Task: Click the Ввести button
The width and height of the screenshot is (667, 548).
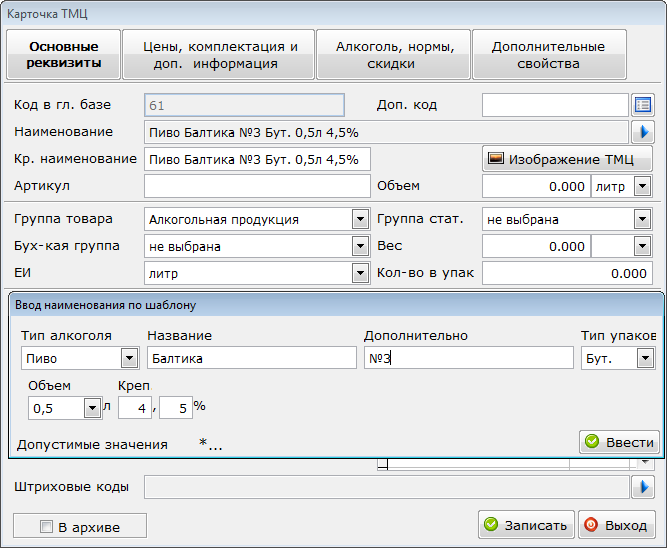Action: 619,442
